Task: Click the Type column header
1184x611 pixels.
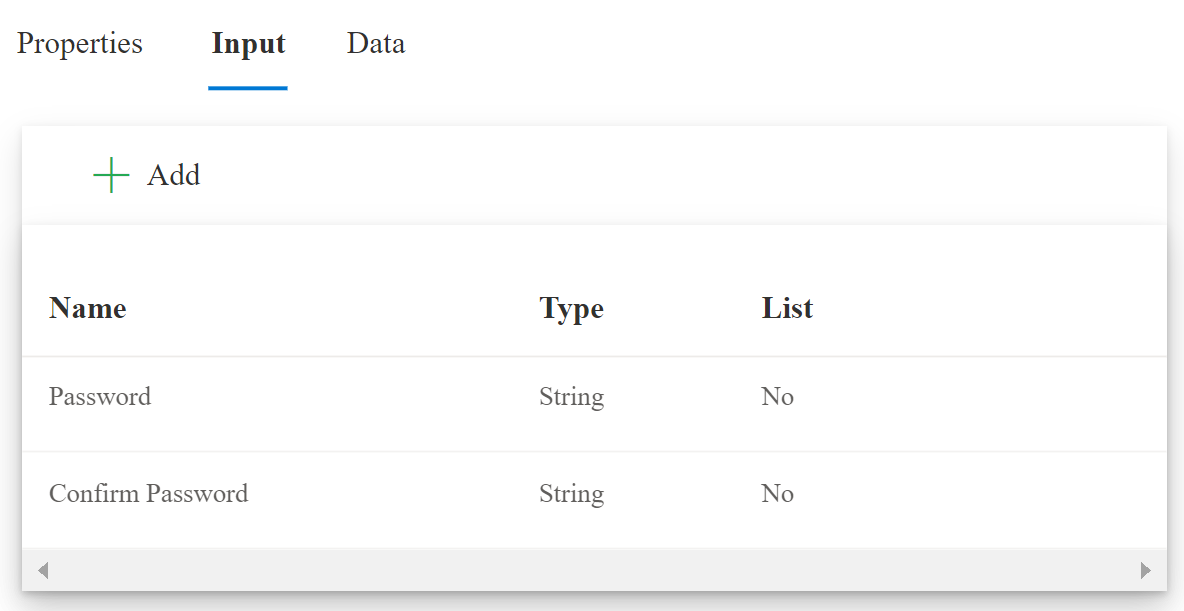Action: (x=571, y=308)
